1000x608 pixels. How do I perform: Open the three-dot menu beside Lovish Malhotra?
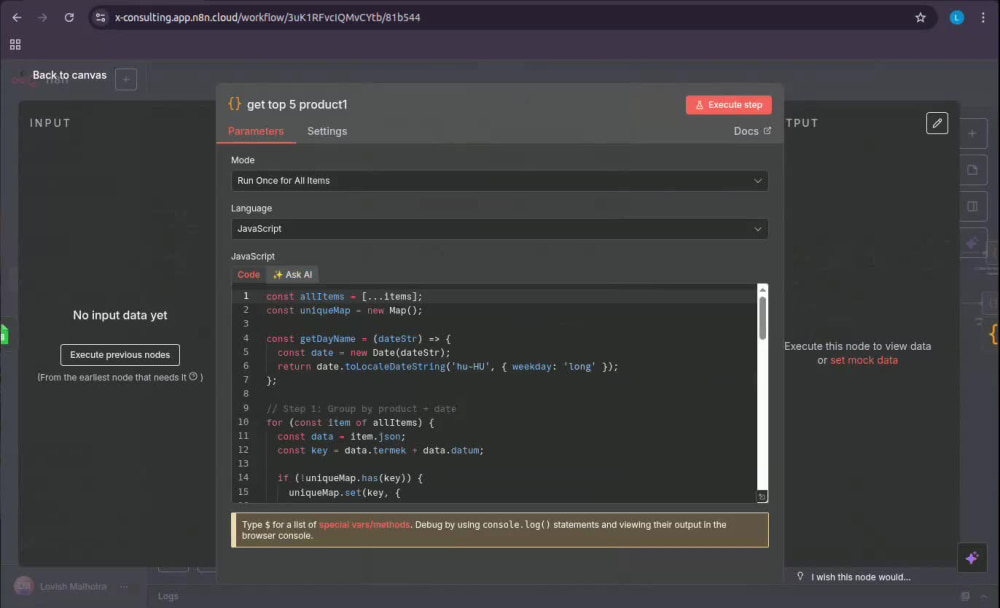(124, 587)
